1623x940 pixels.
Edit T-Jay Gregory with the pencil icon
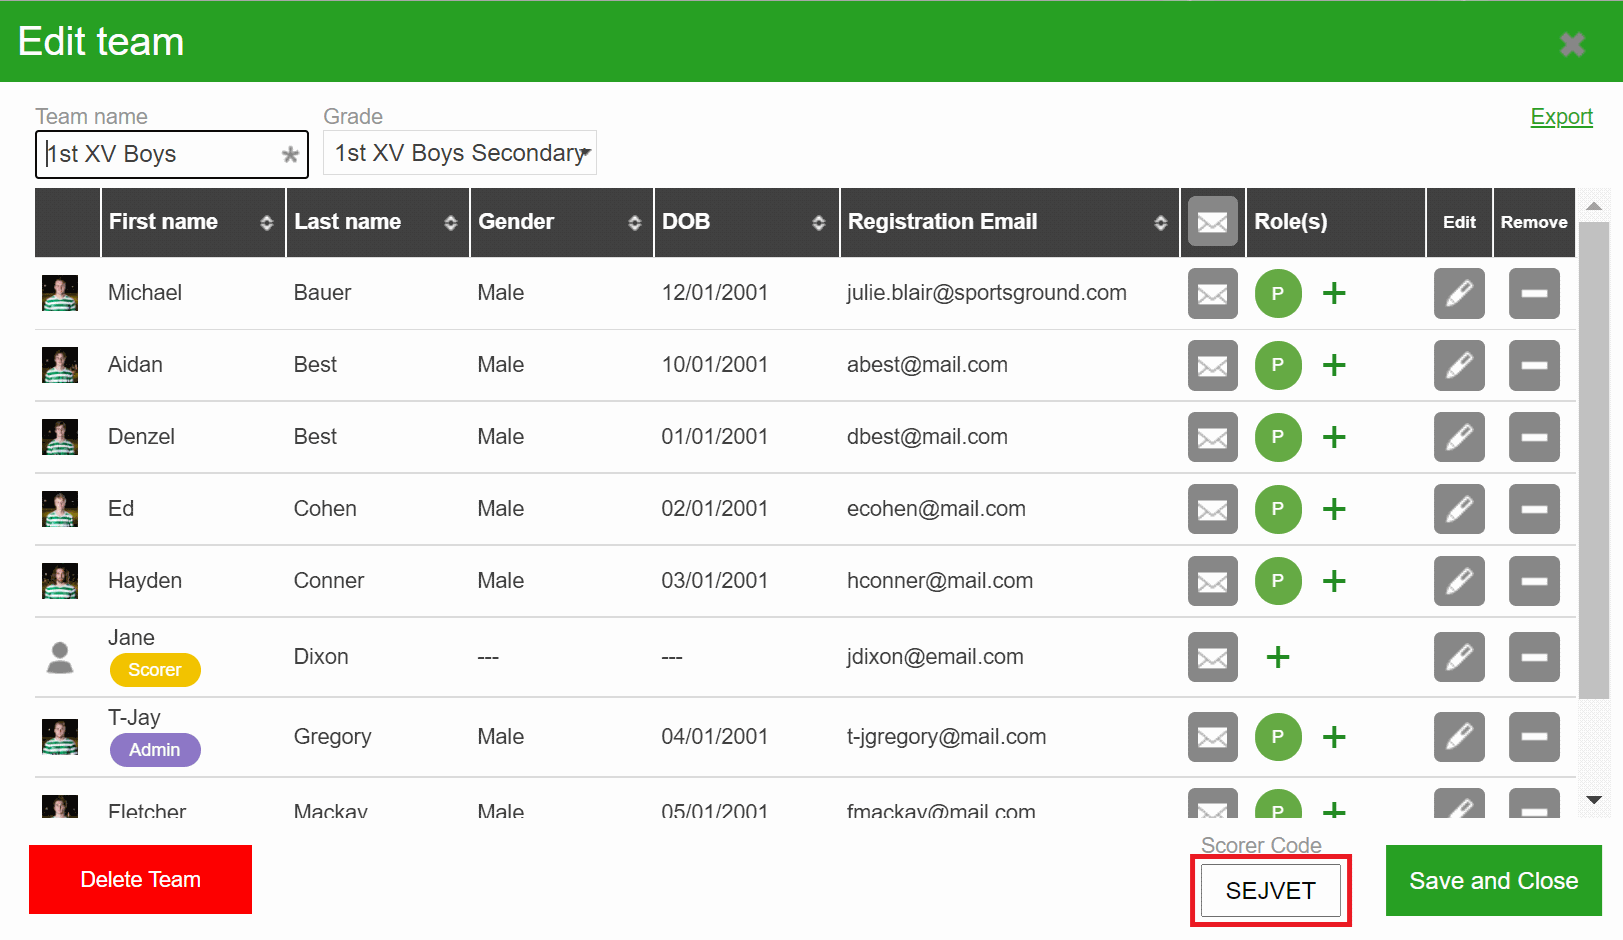(x=1458, y=738)
